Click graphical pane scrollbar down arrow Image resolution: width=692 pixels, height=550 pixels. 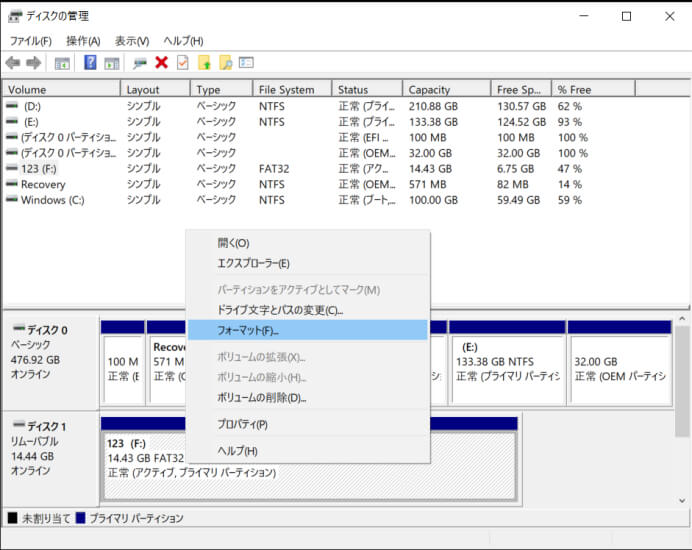[682, 500]
